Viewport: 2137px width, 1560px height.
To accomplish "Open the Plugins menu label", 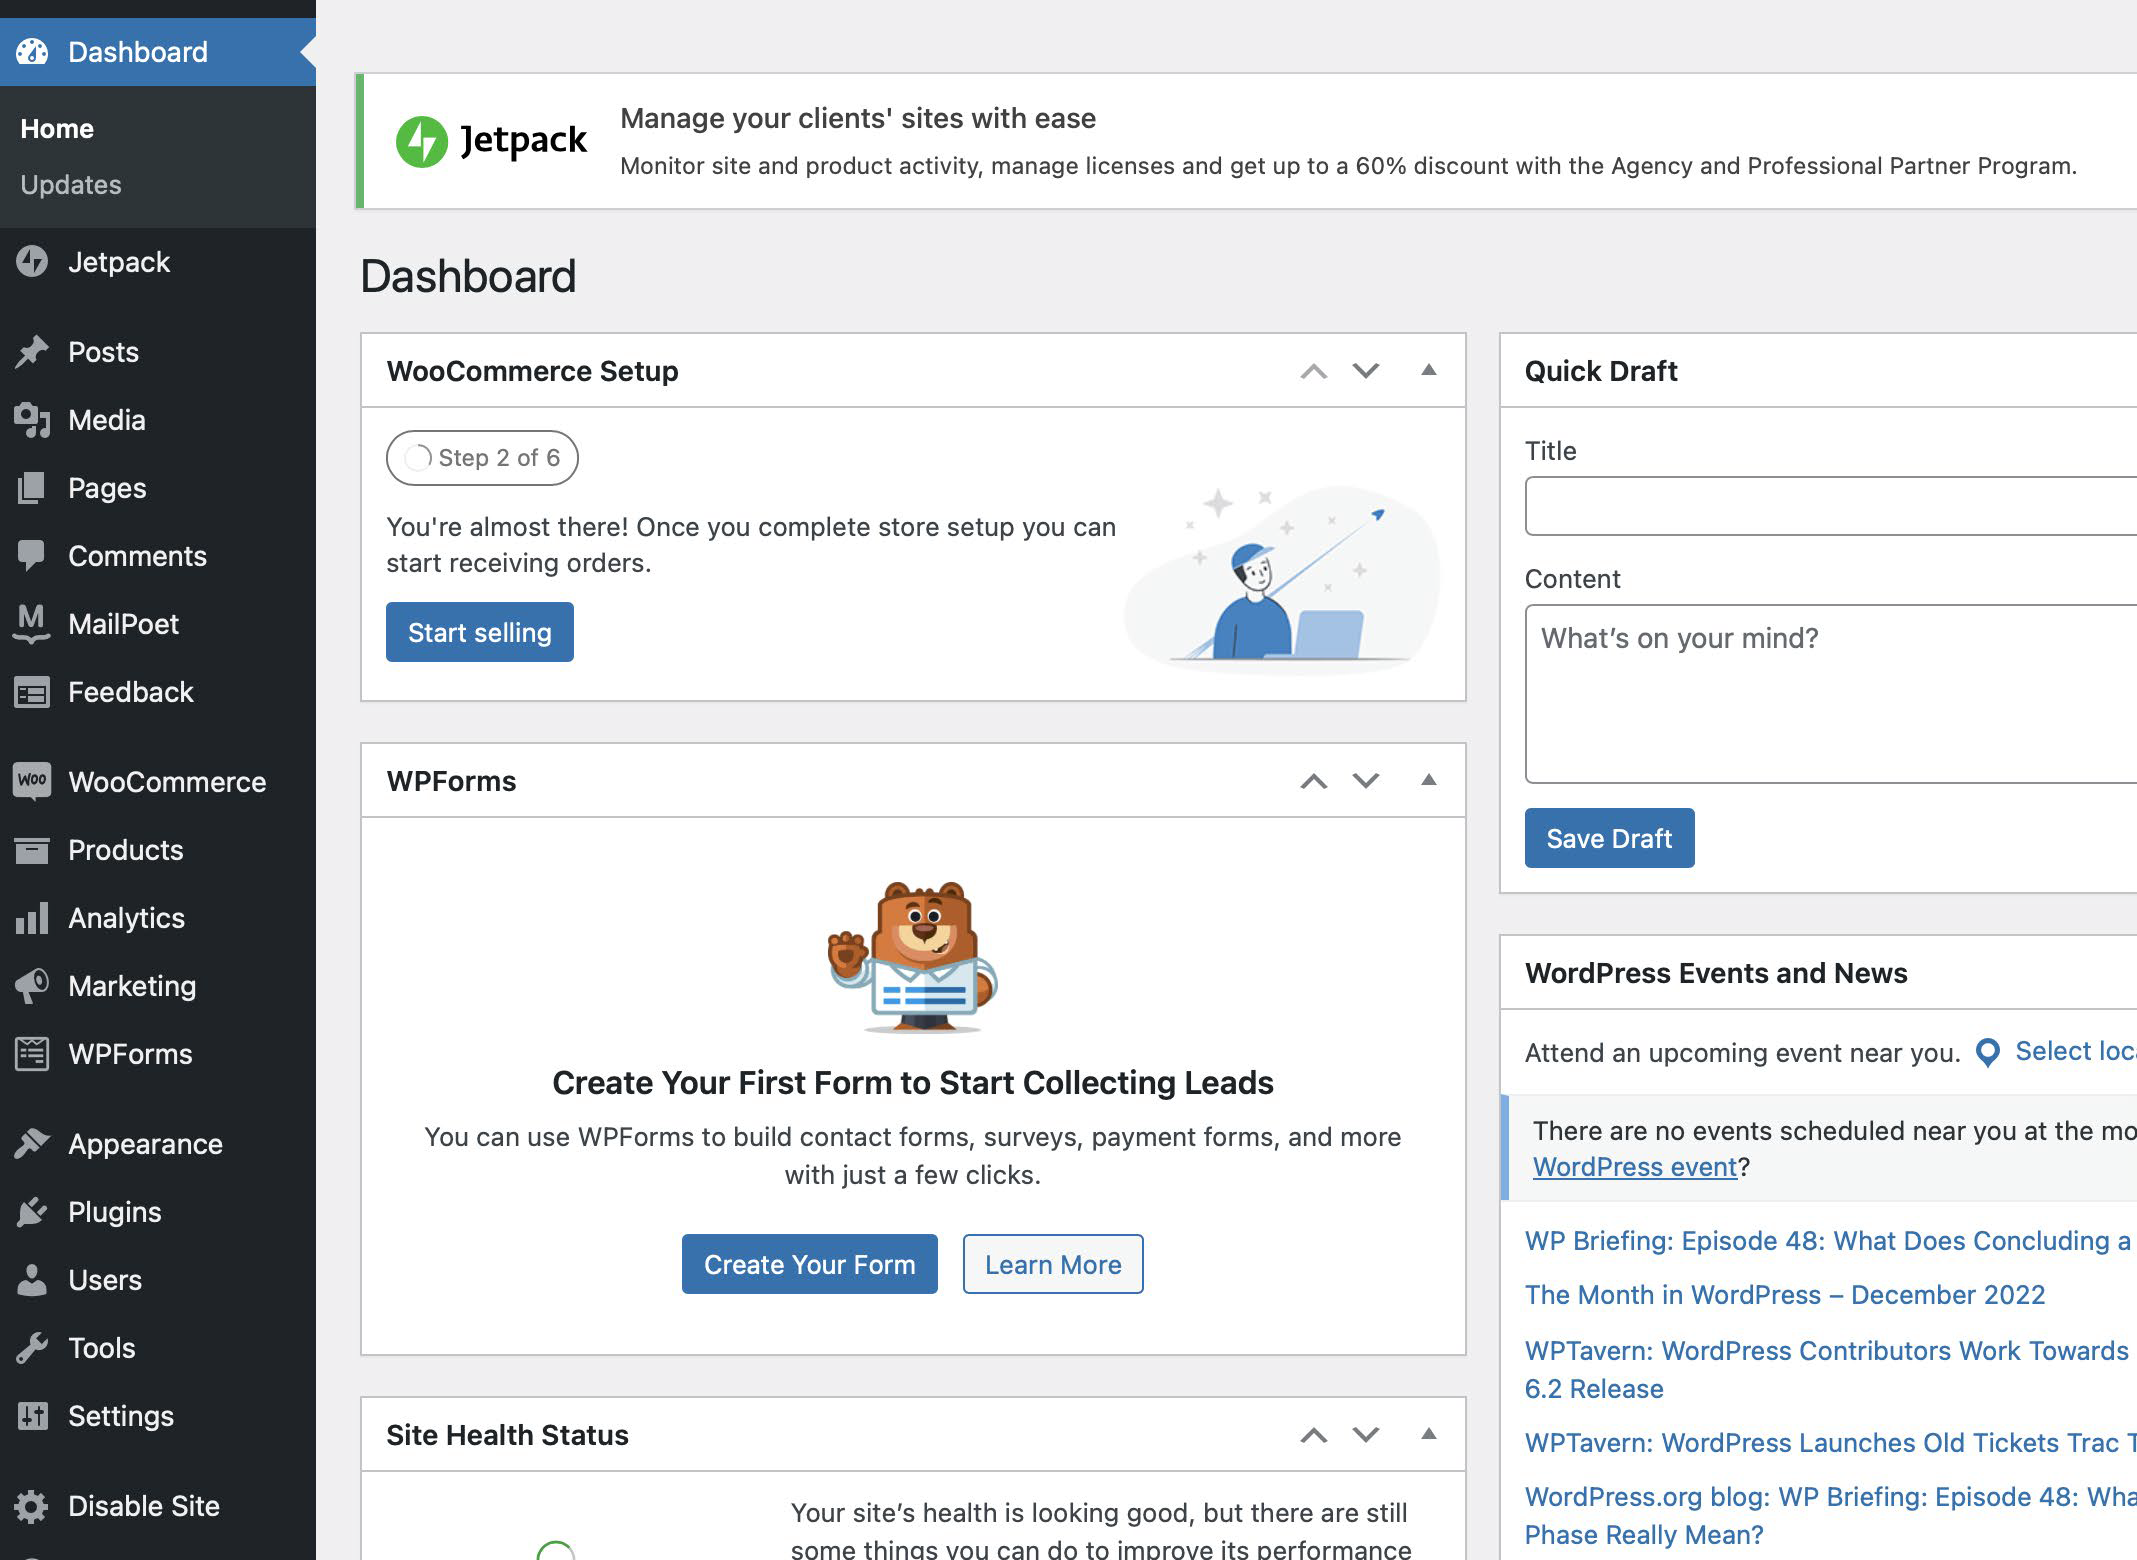I will 115,1212.
